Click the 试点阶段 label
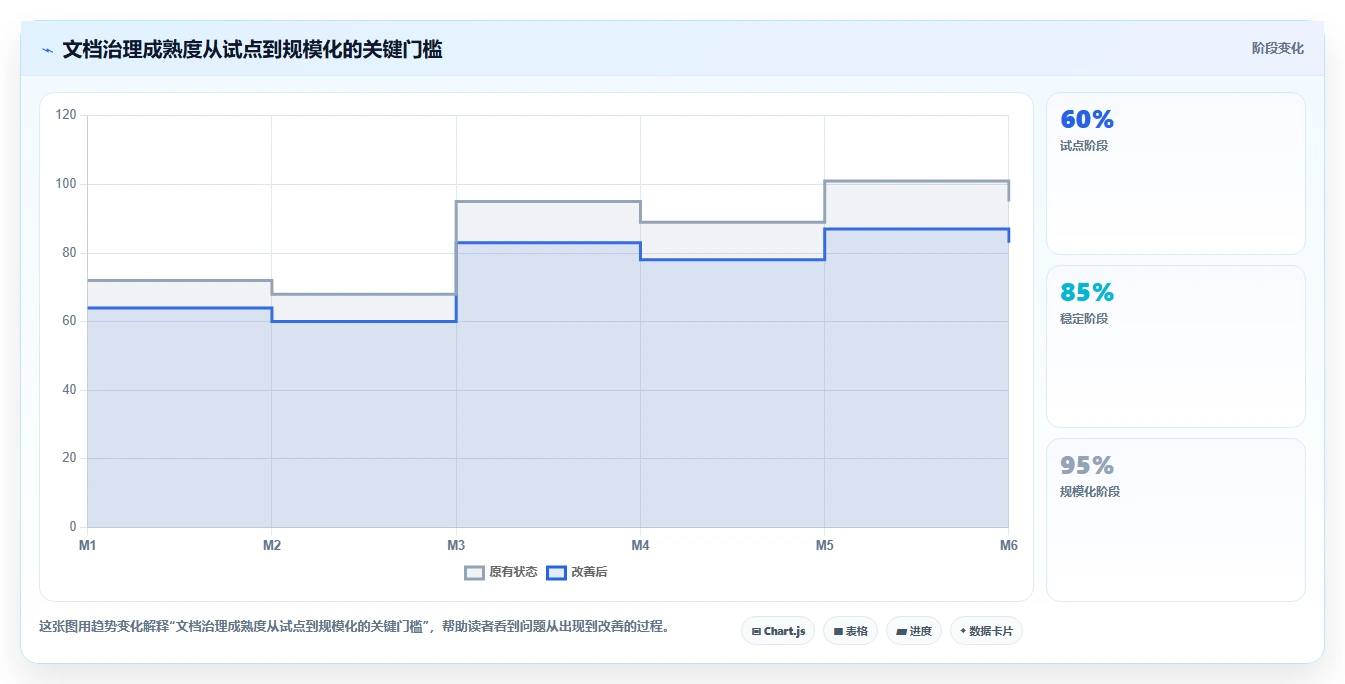Image resolution: width=1345 pixels, height=684 pixels. click(1084, 146)
